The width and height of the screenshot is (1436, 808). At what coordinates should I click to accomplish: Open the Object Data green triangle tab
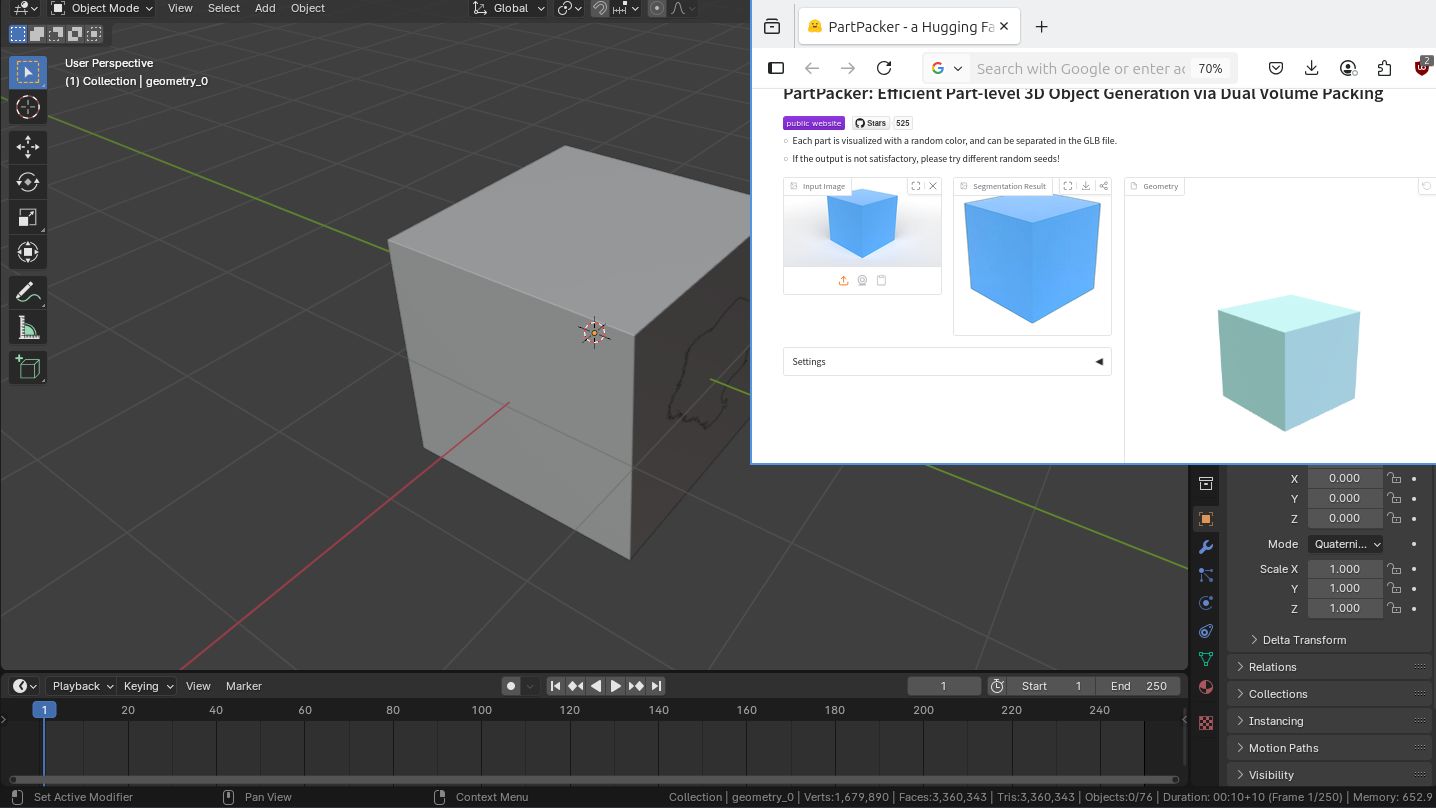(1205, 659)
